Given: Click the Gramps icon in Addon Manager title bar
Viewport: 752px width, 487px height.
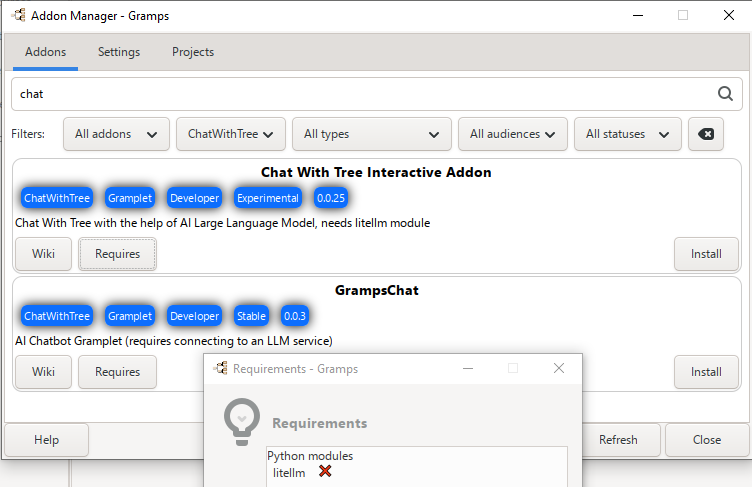Looking at the screenshot, I should coord(19,15).
